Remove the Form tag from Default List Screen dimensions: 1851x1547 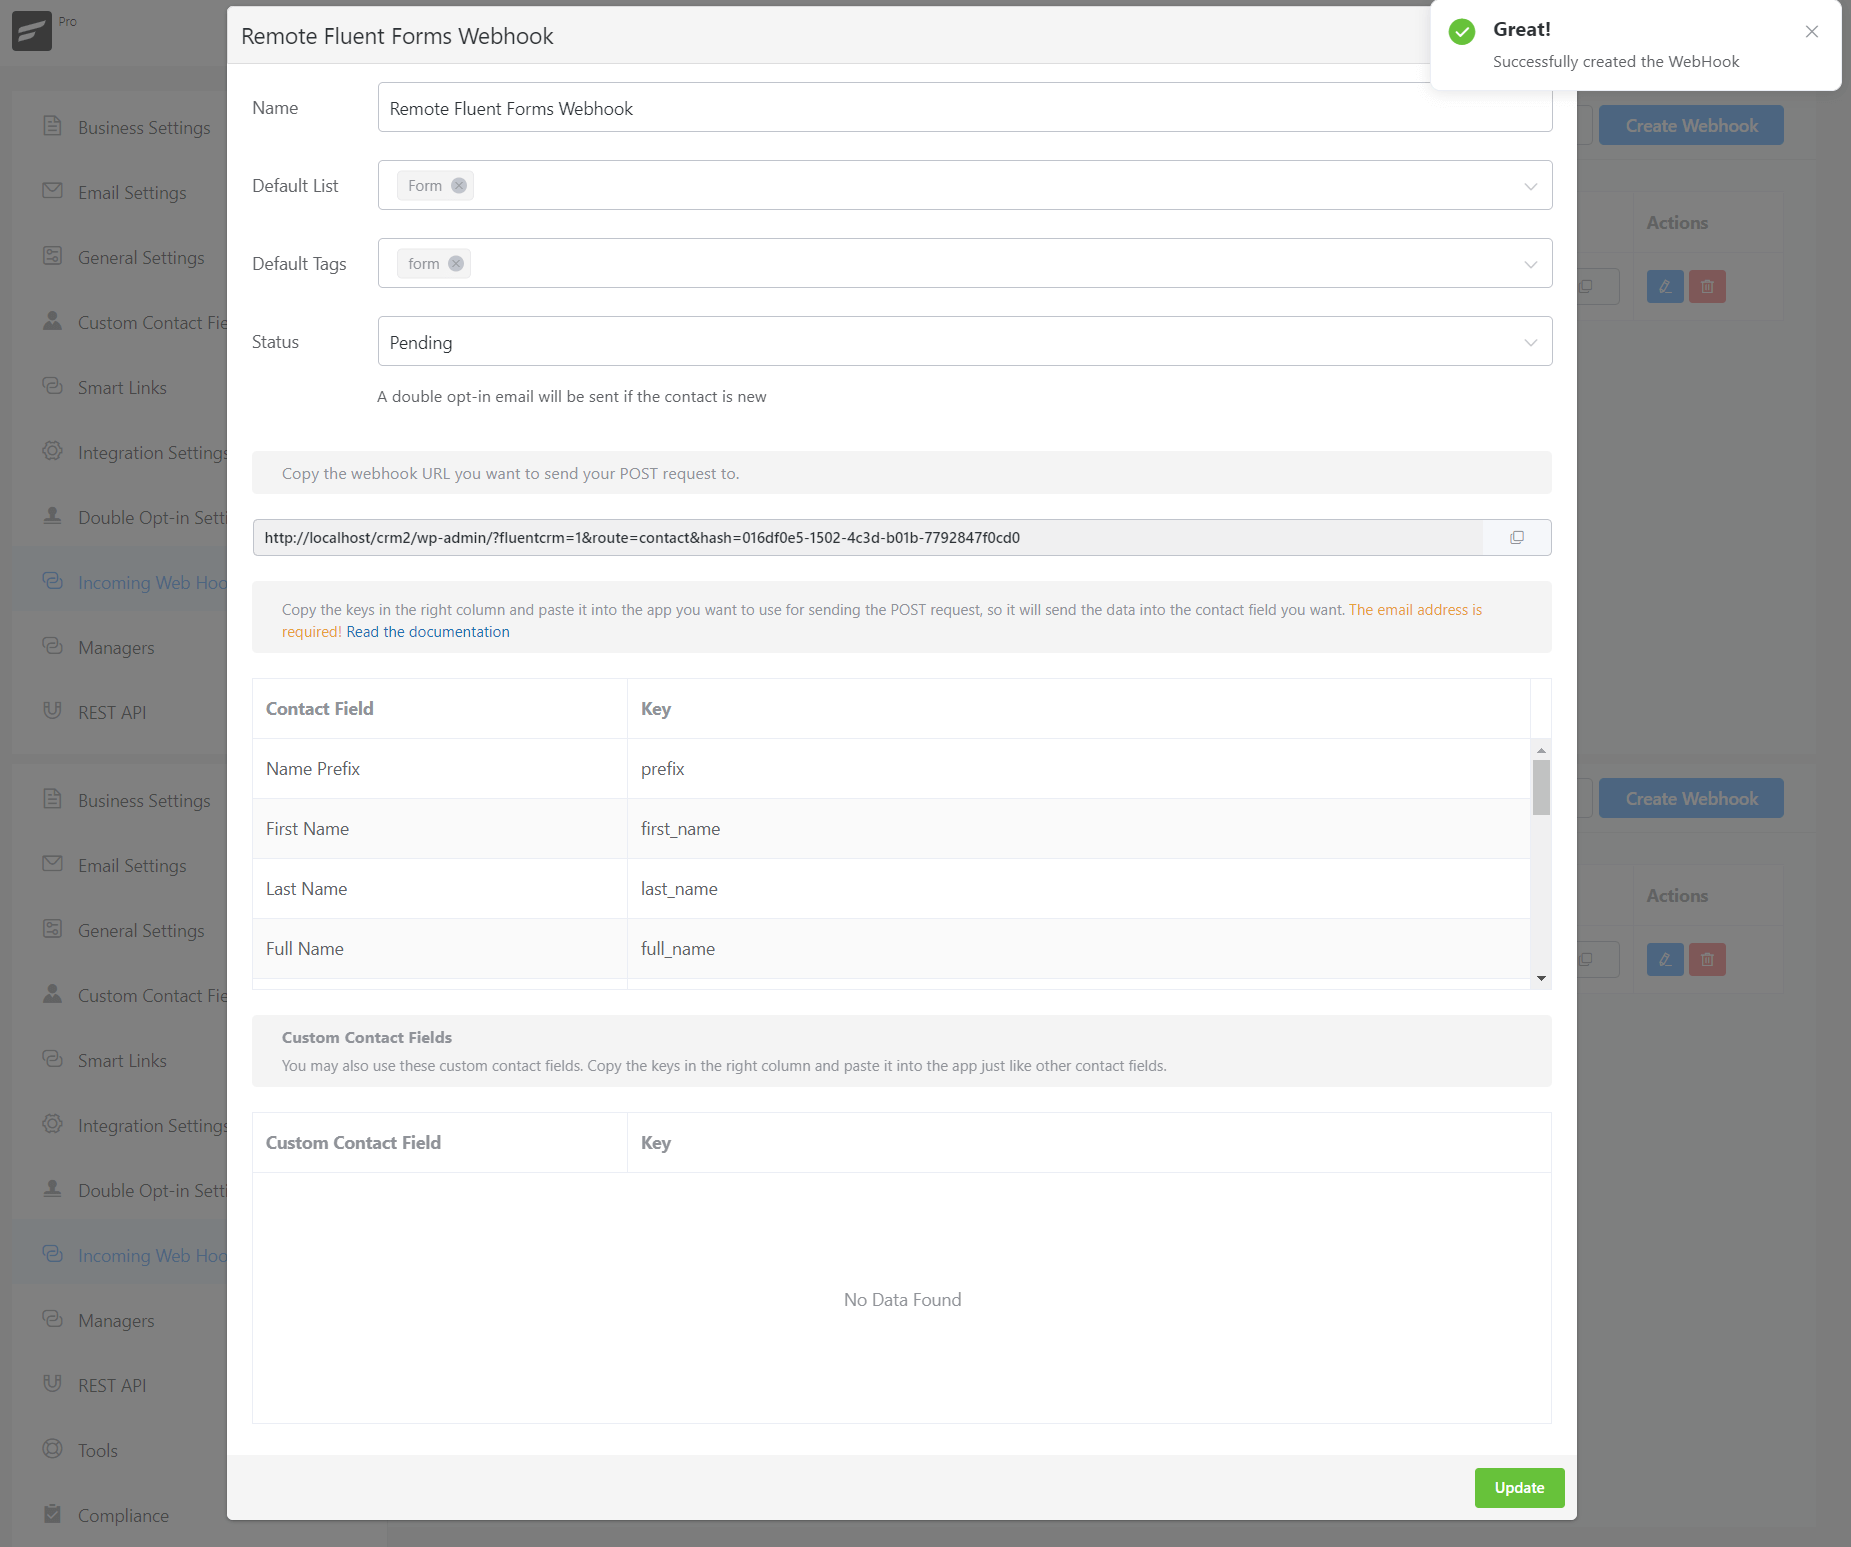[x=459, y=185]
